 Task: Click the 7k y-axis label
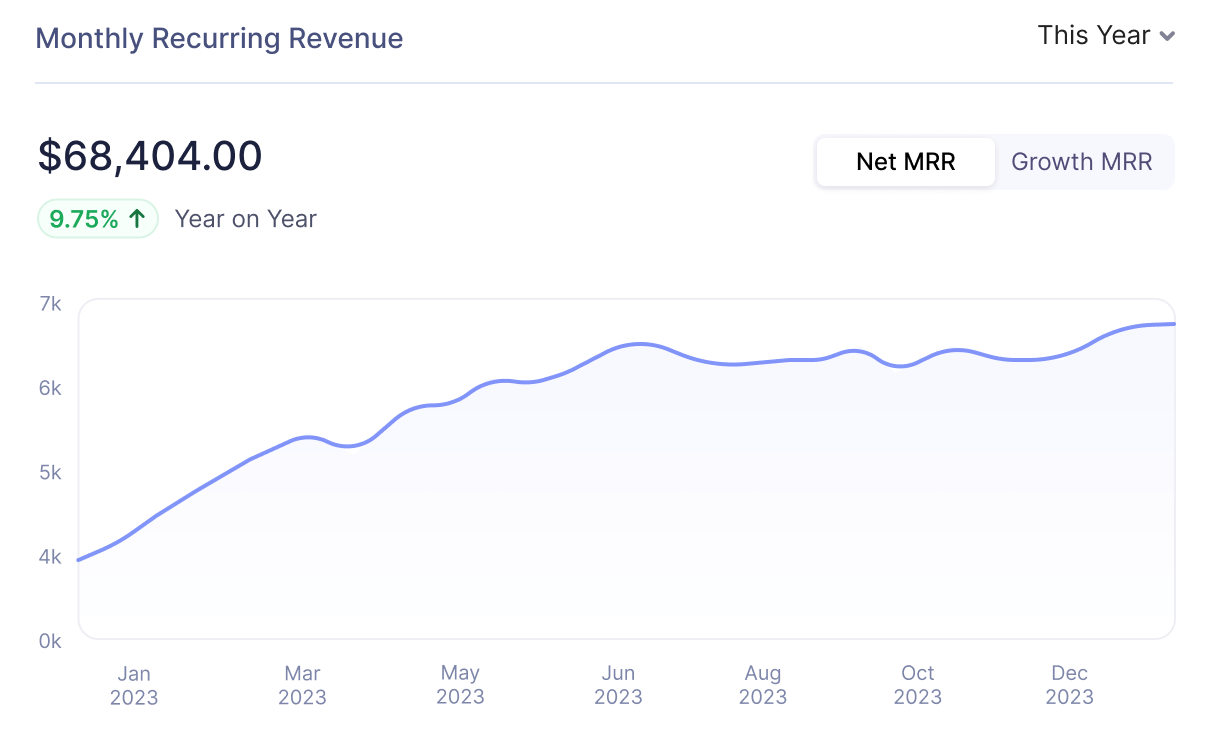point(49,303)
